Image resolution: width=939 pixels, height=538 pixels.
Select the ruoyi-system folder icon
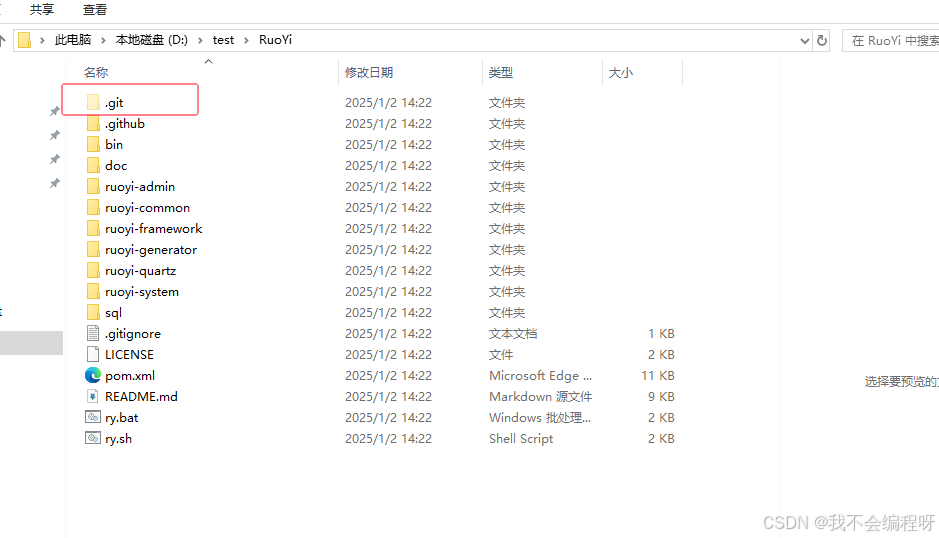pos(93,291)
